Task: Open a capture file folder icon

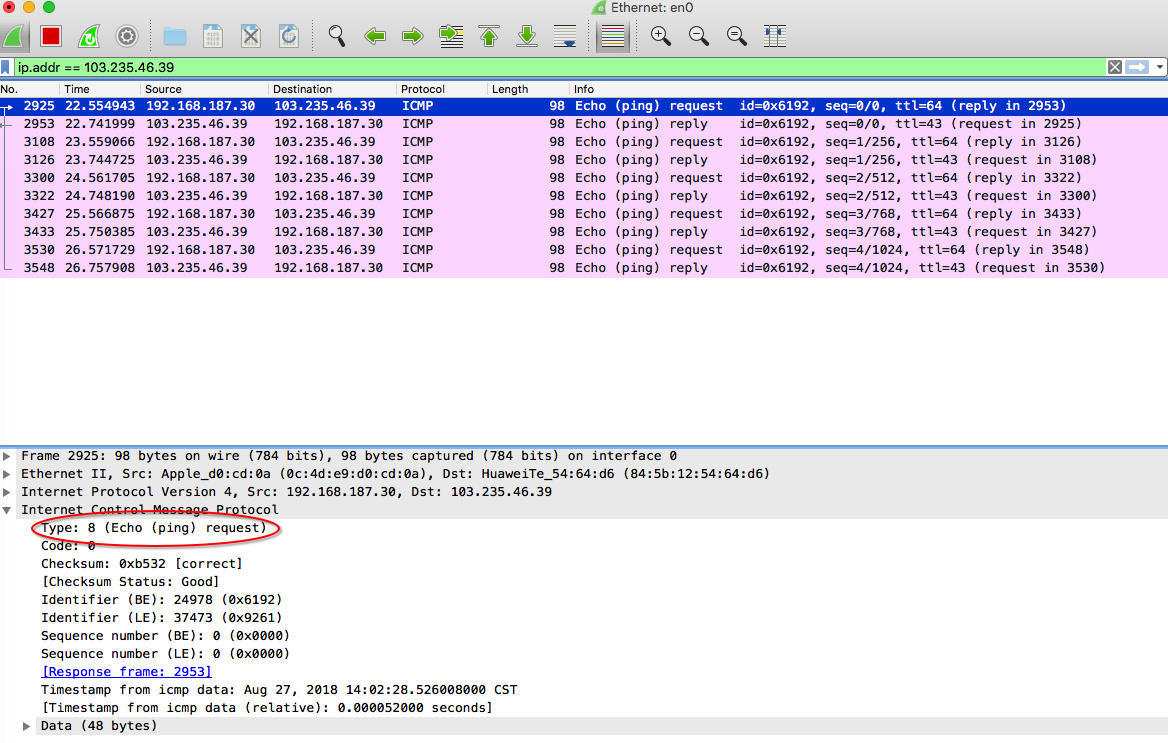Action: point(175,36)
